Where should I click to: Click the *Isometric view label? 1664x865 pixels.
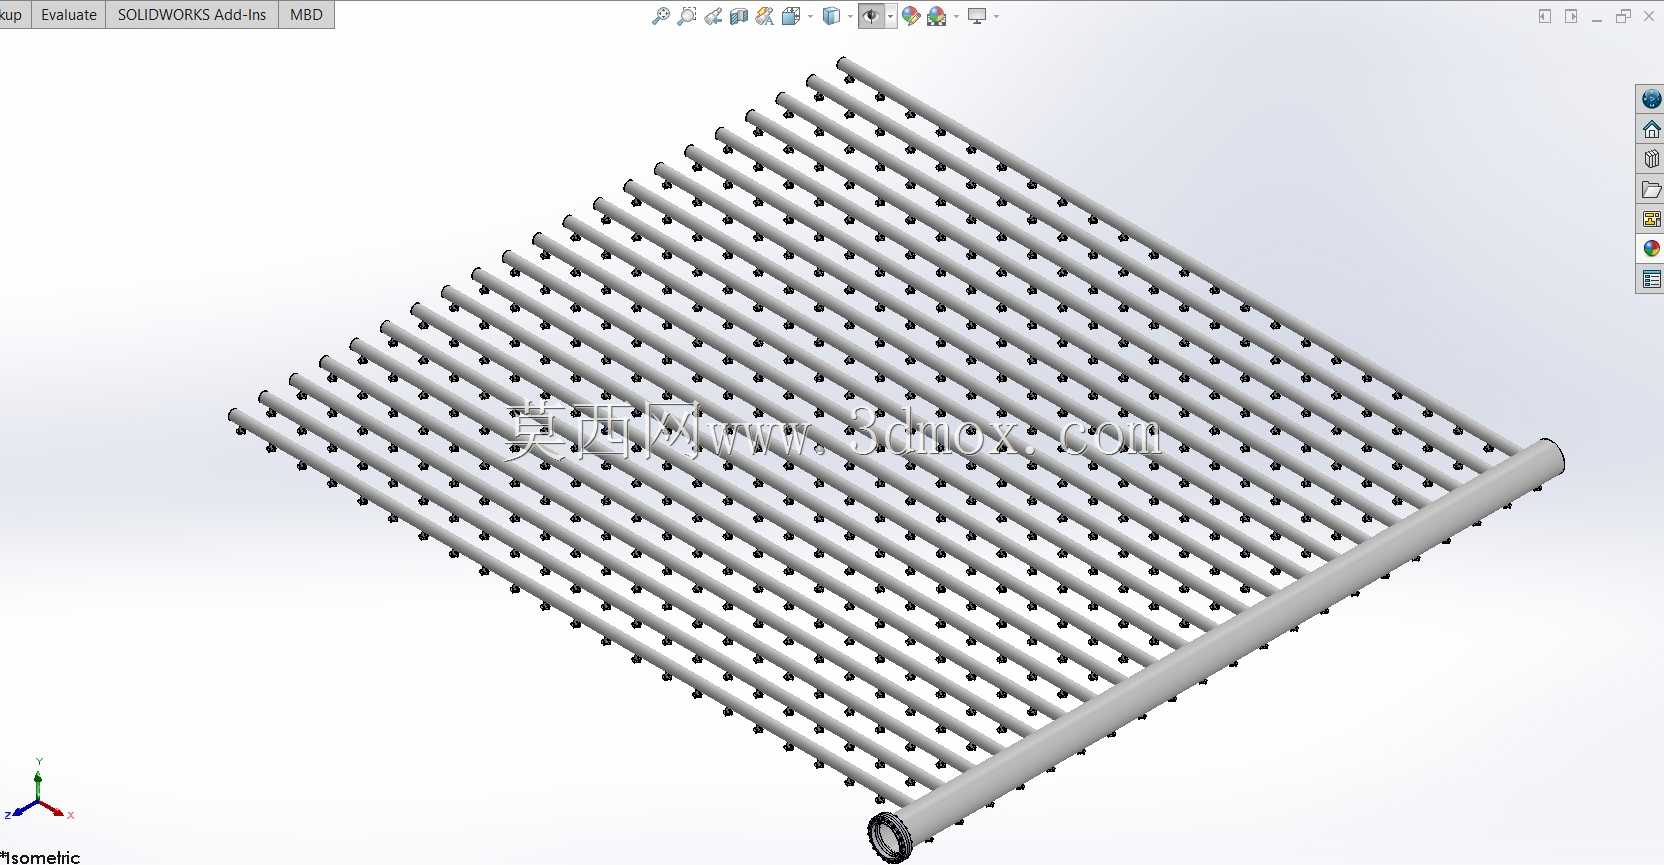coord(40,857)
